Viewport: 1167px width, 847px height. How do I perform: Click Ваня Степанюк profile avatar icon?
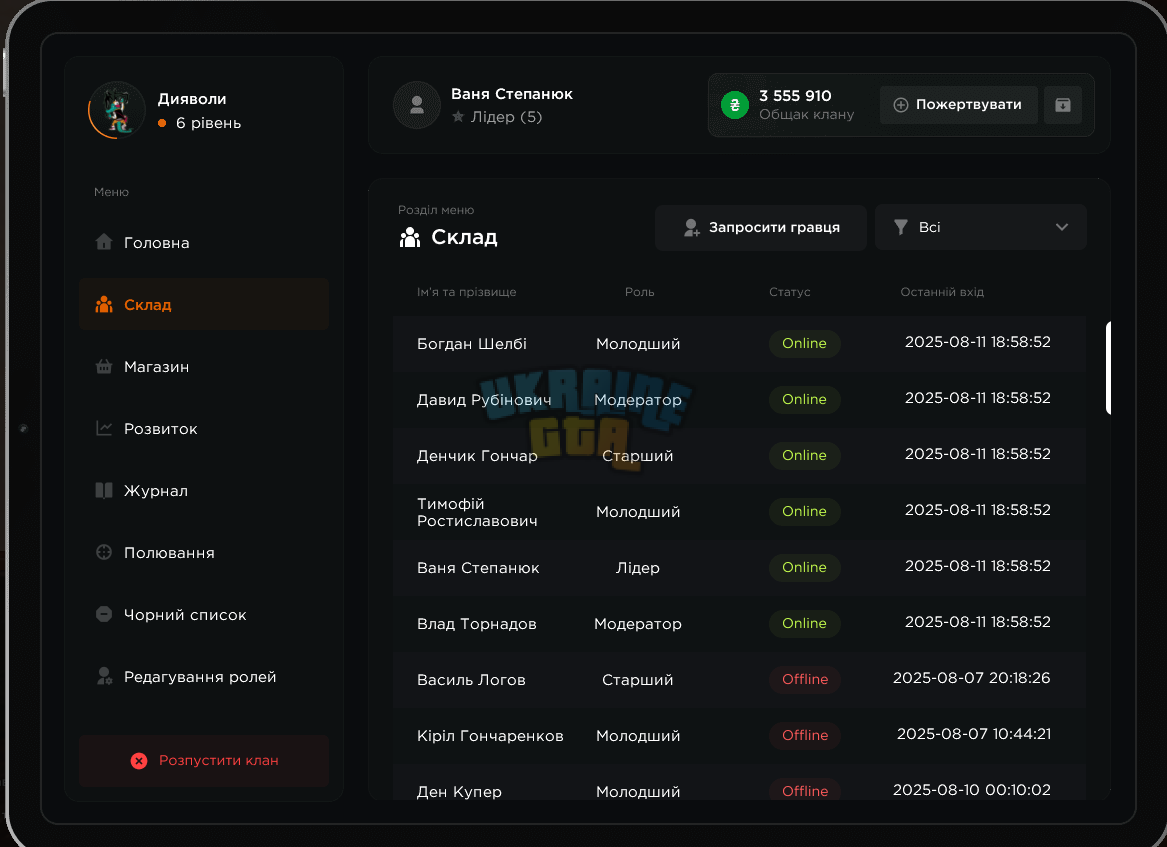[417, 105]
